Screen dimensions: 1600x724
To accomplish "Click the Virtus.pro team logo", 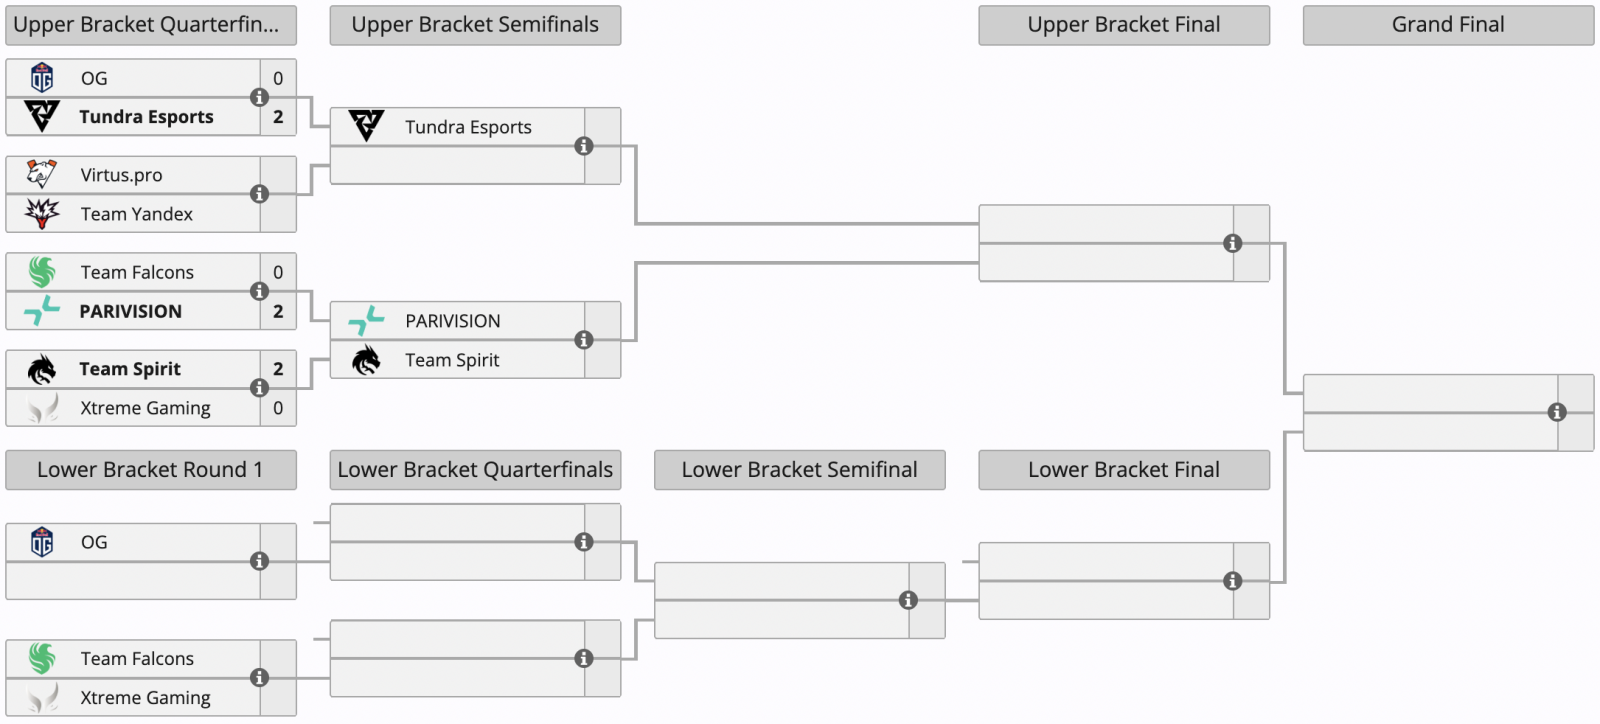I will coord(42,175).
